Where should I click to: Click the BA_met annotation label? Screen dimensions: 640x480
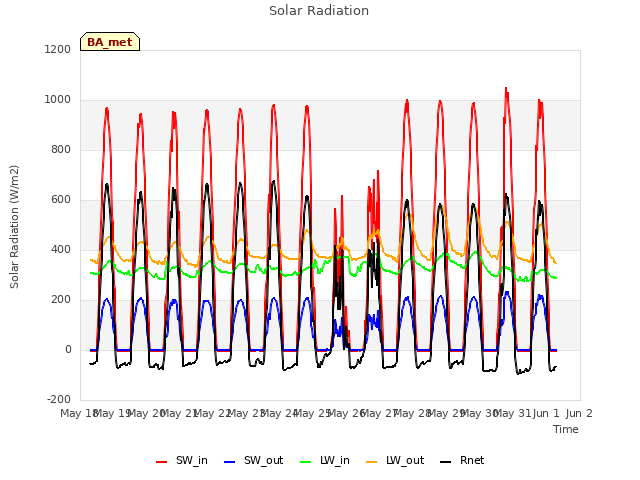[110, 42]
